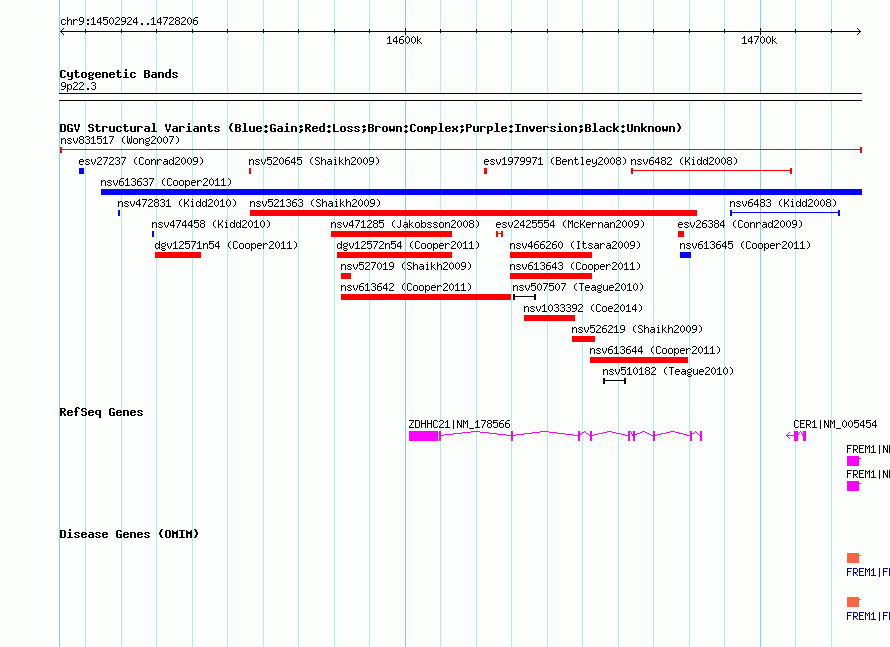Viewport: 890px width, 647px height.
Task: Select the nsv613645 (Cooper2011) blue marker
Action: pyautogui.click(x=685, y=255)
